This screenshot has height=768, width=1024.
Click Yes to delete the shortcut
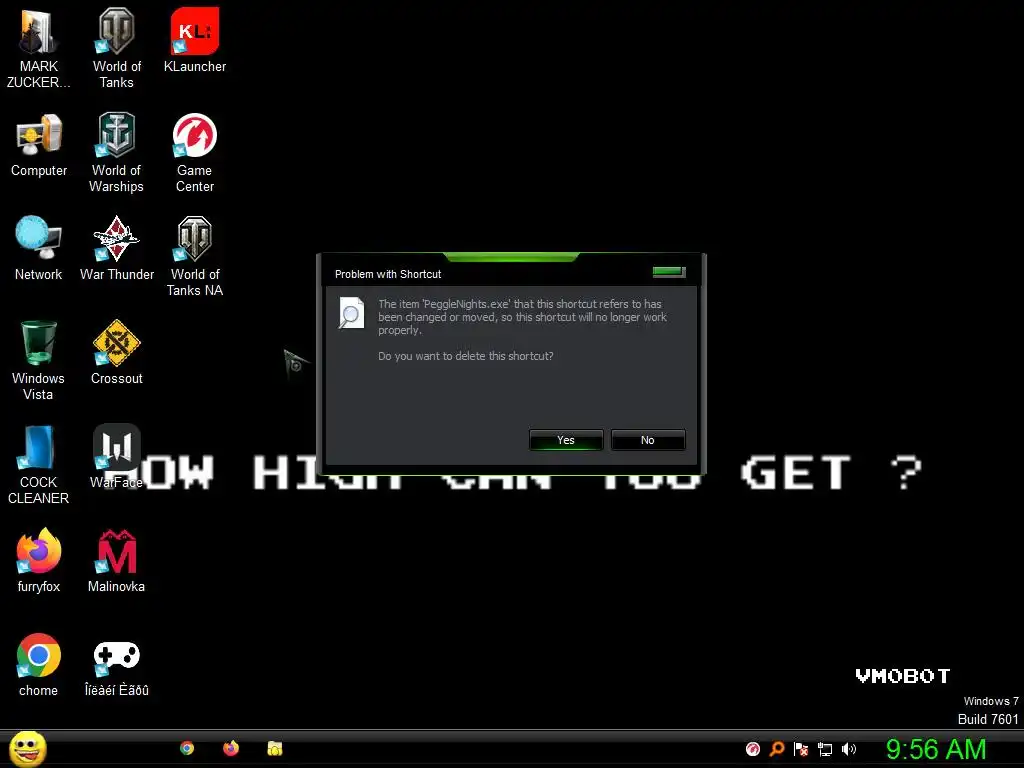(566, 440)
